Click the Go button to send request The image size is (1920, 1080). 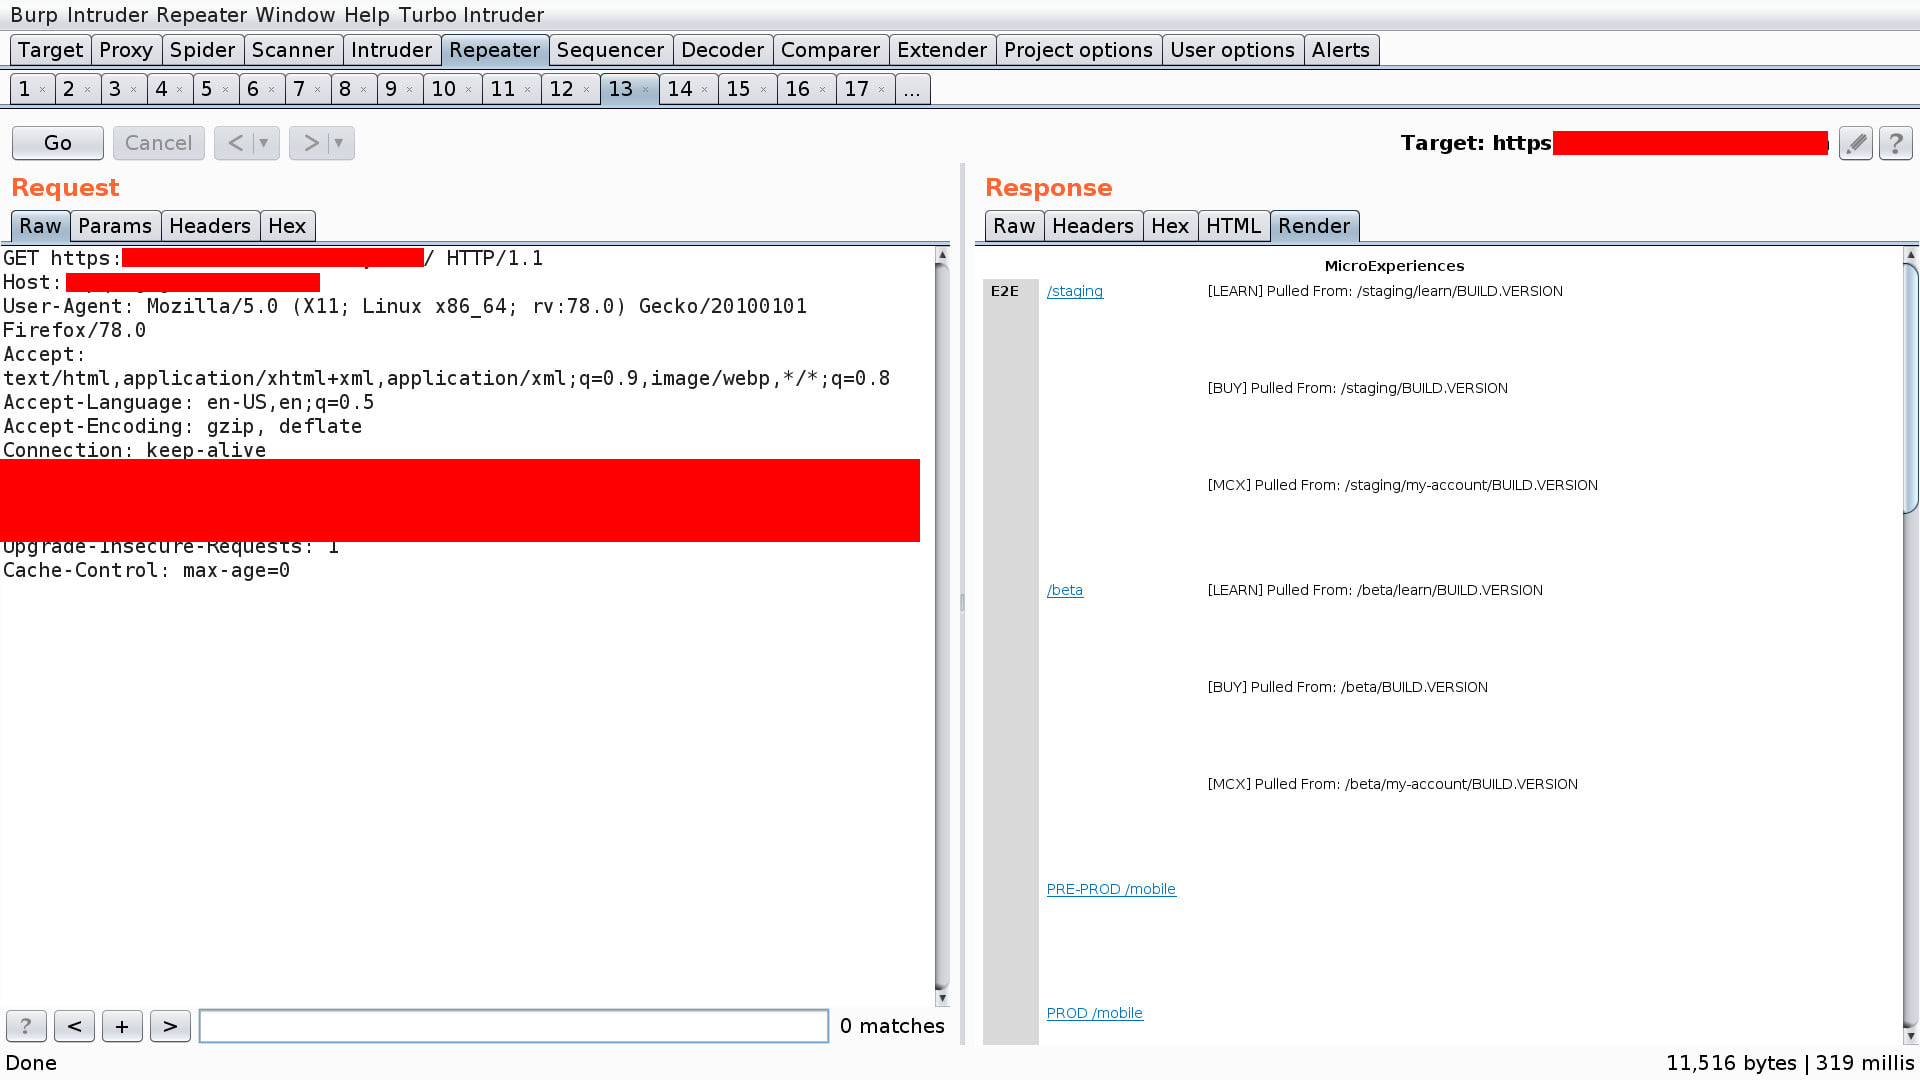(57, 142)
